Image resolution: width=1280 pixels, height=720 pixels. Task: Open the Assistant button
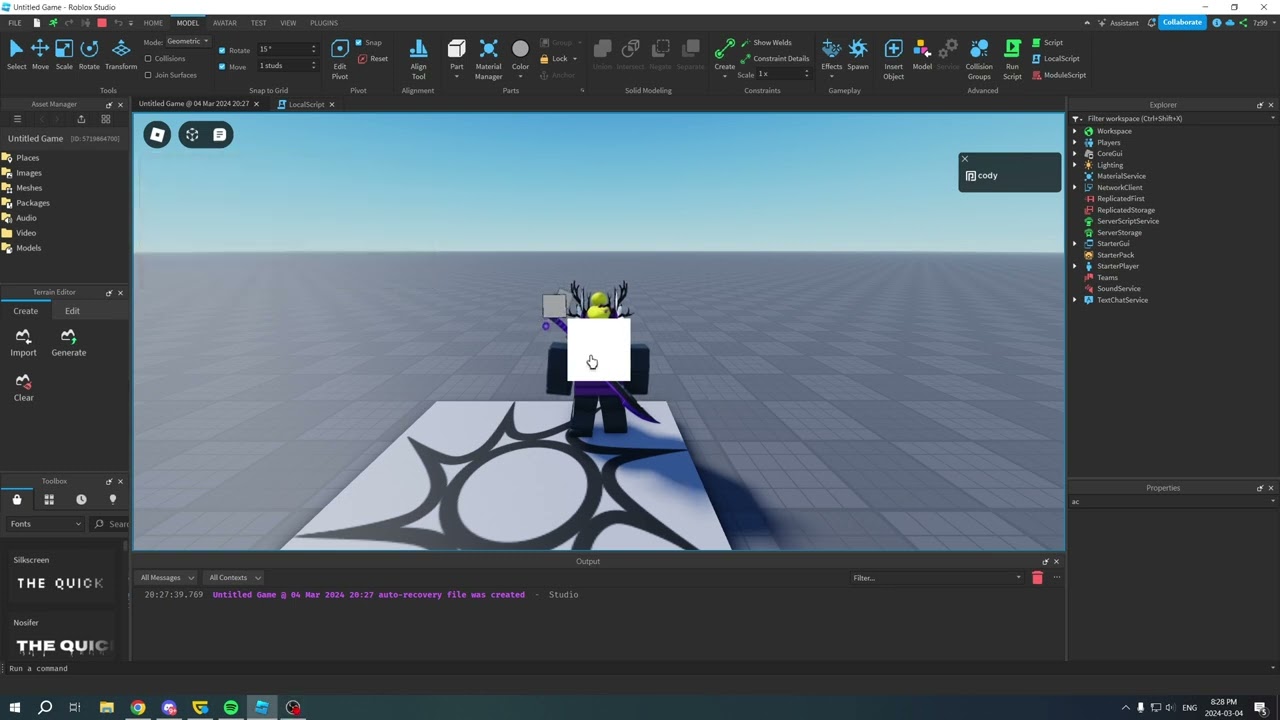tap(1117, 22)
